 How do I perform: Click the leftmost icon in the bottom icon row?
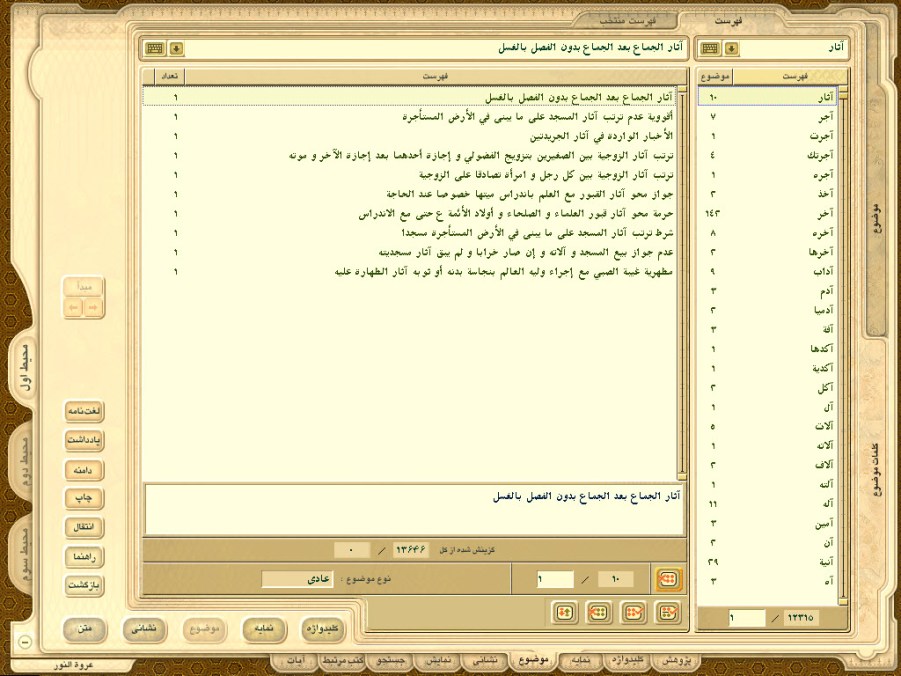(x=565, y=612)
